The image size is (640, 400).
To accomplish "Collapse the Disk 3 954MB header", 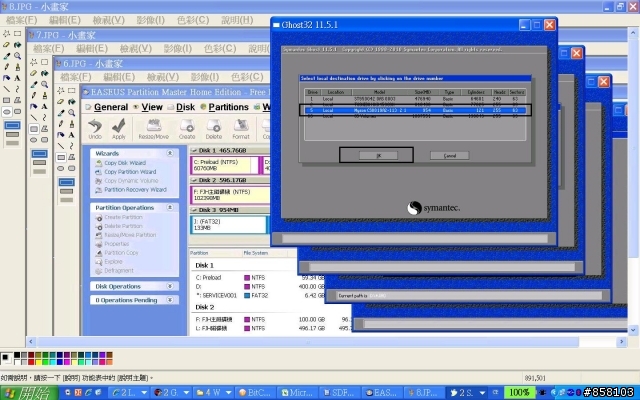I will (x=194, y=210).
